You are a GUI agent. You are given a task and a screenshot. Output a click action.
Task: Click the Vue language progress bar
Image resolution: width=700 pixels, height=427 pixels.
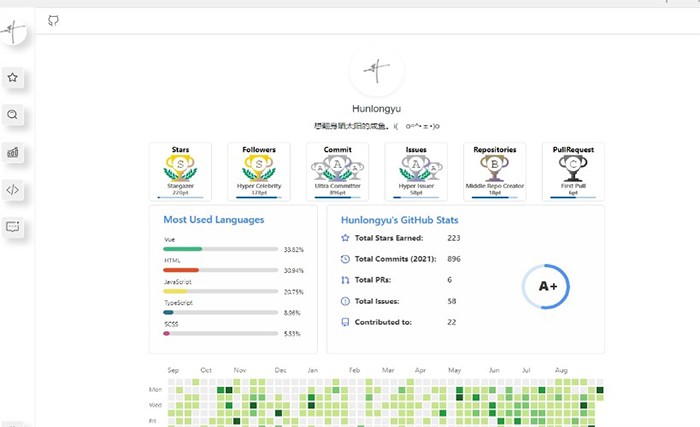tap(221, 249)
